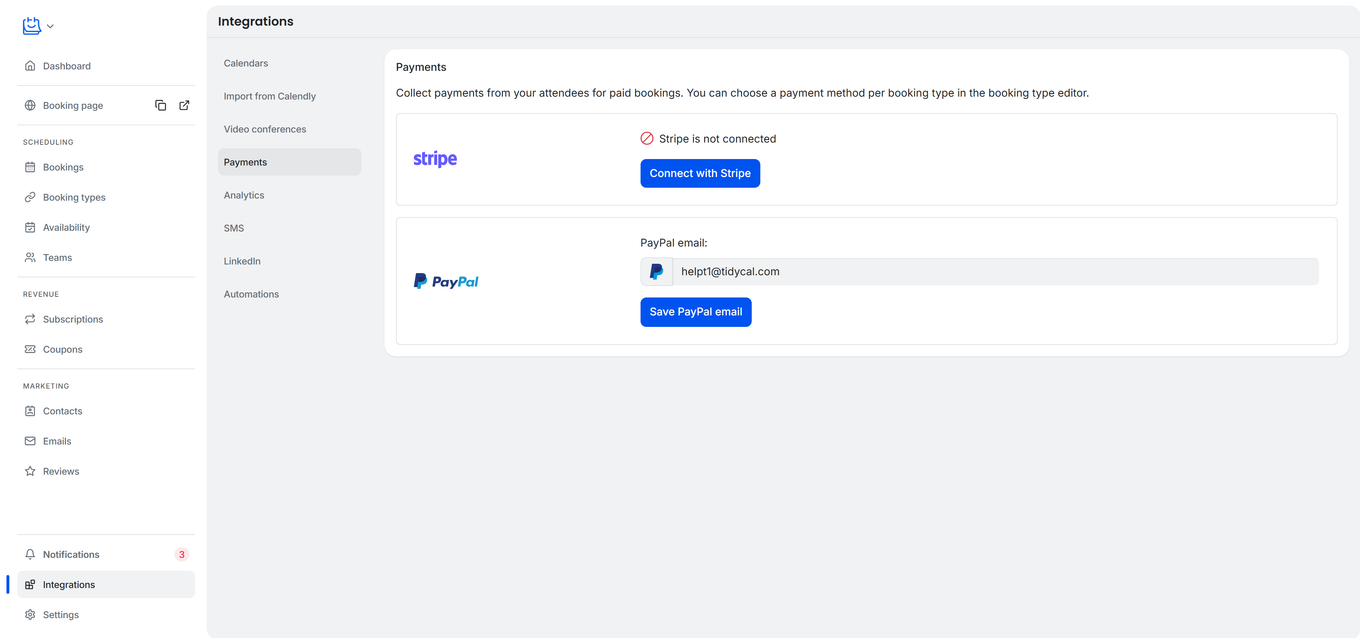Click the Connect with Stripe button
1360x638 pixels.
700,173
